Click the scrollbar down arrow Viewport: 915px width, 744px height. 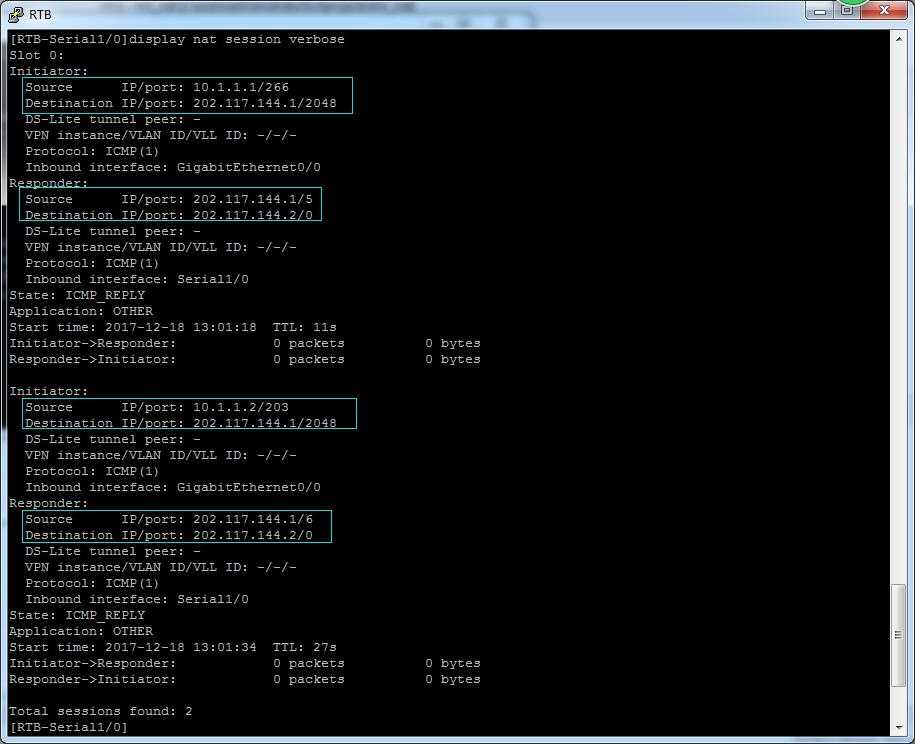pos(899,728)
